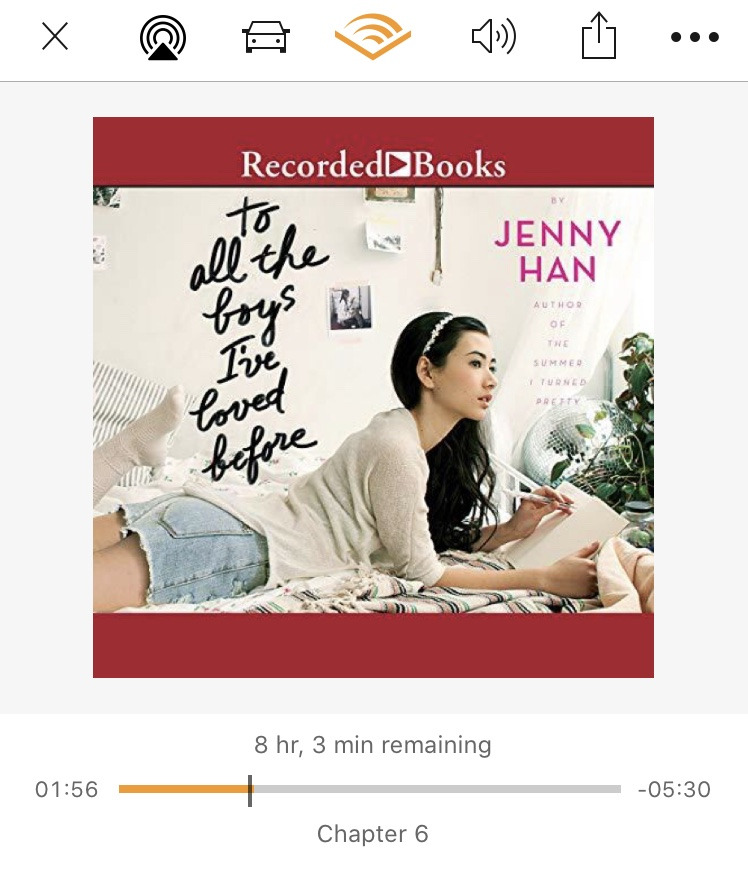The image size is (748, 873).
Task: Open the three-dot more options menu
Action: pos(695,37)
